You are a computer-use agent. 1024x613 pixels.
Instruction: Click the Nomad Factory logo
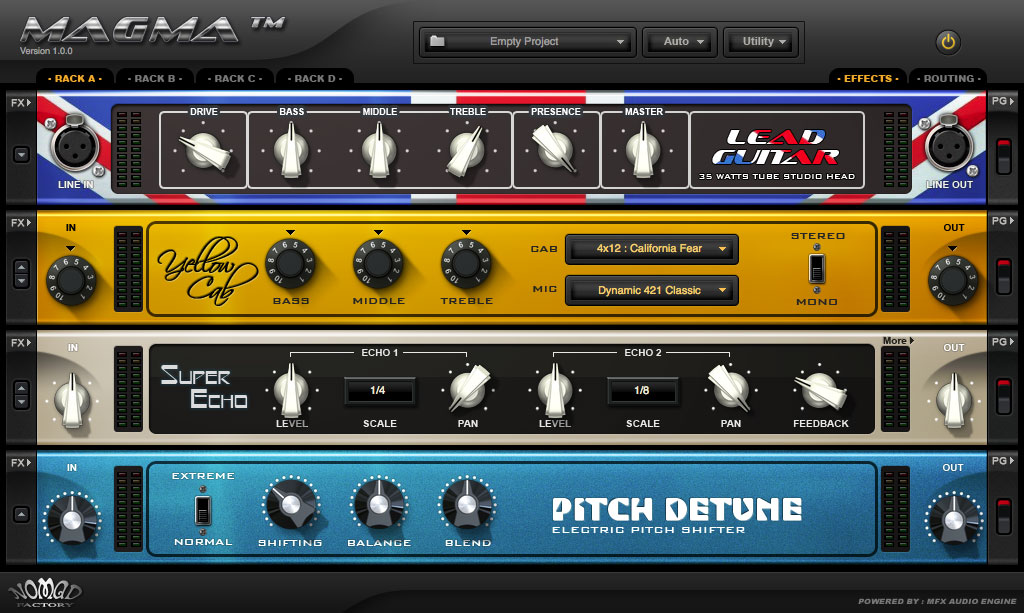click(x=44, y=592)
